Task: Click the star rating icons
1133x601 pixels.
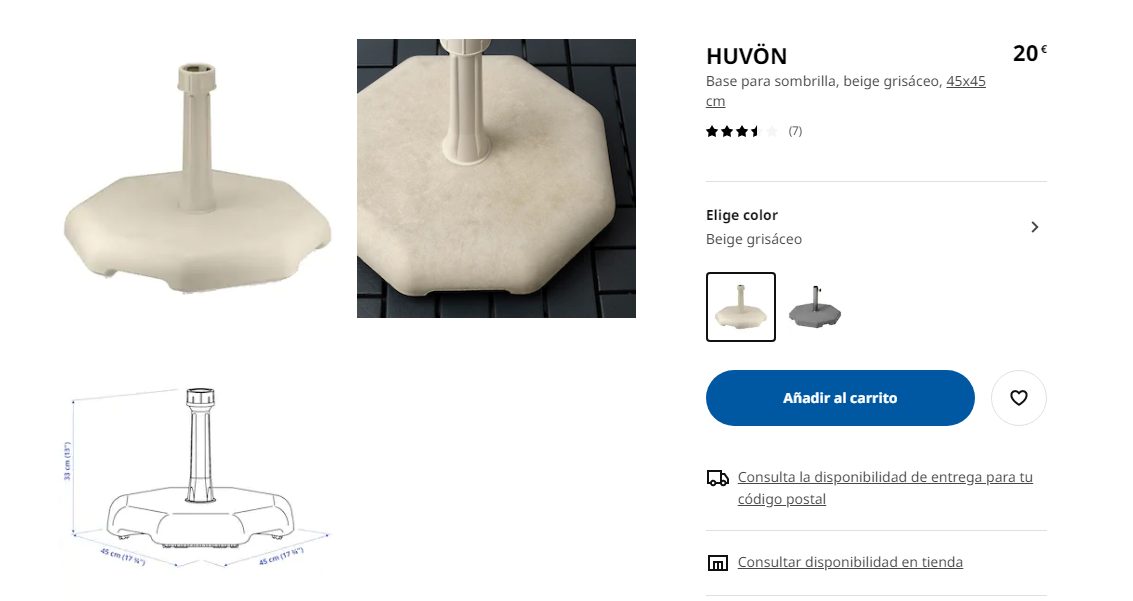Action: (x=742, y=131)
